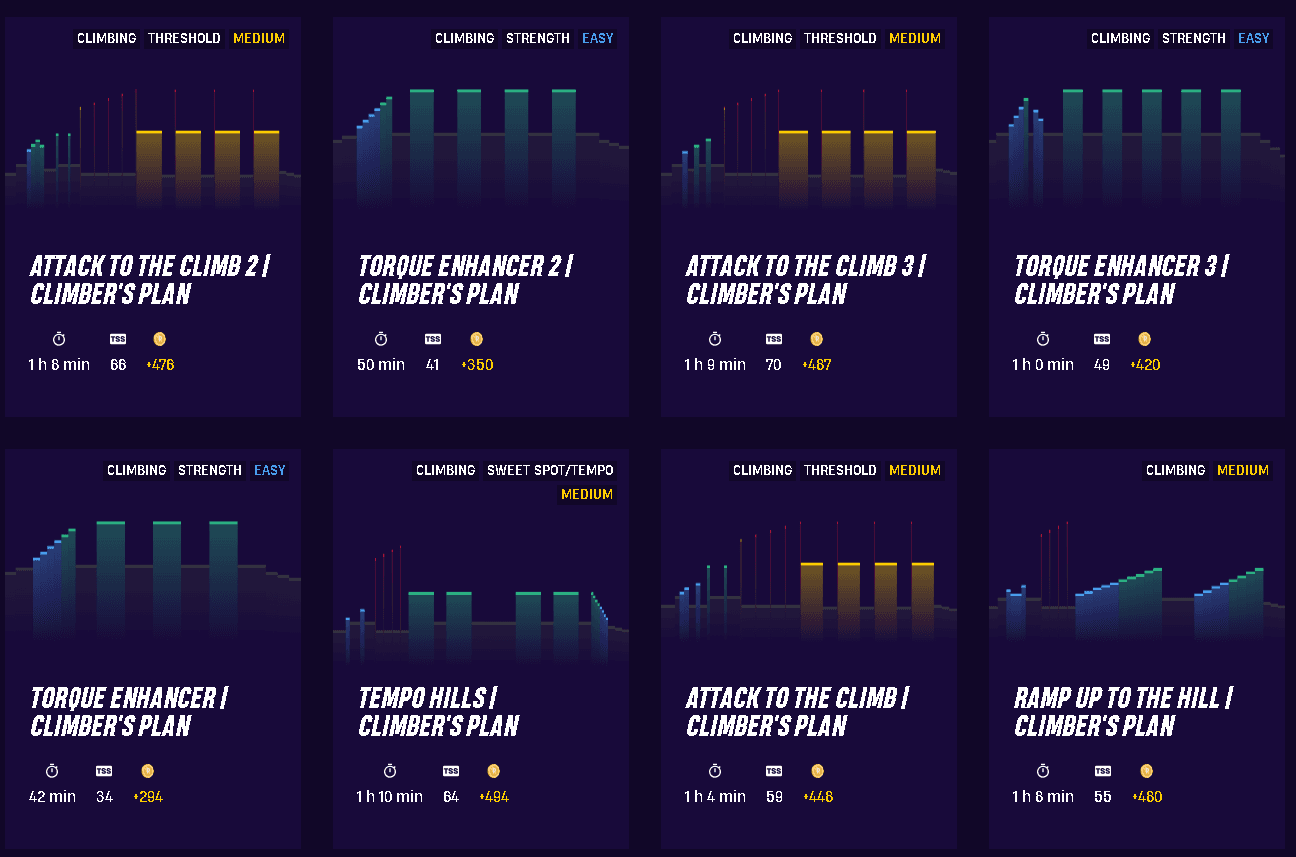Click the stopwatch icon on Torque Enhancer 3
1296x857 pixels.
[x=1043, y=339]
